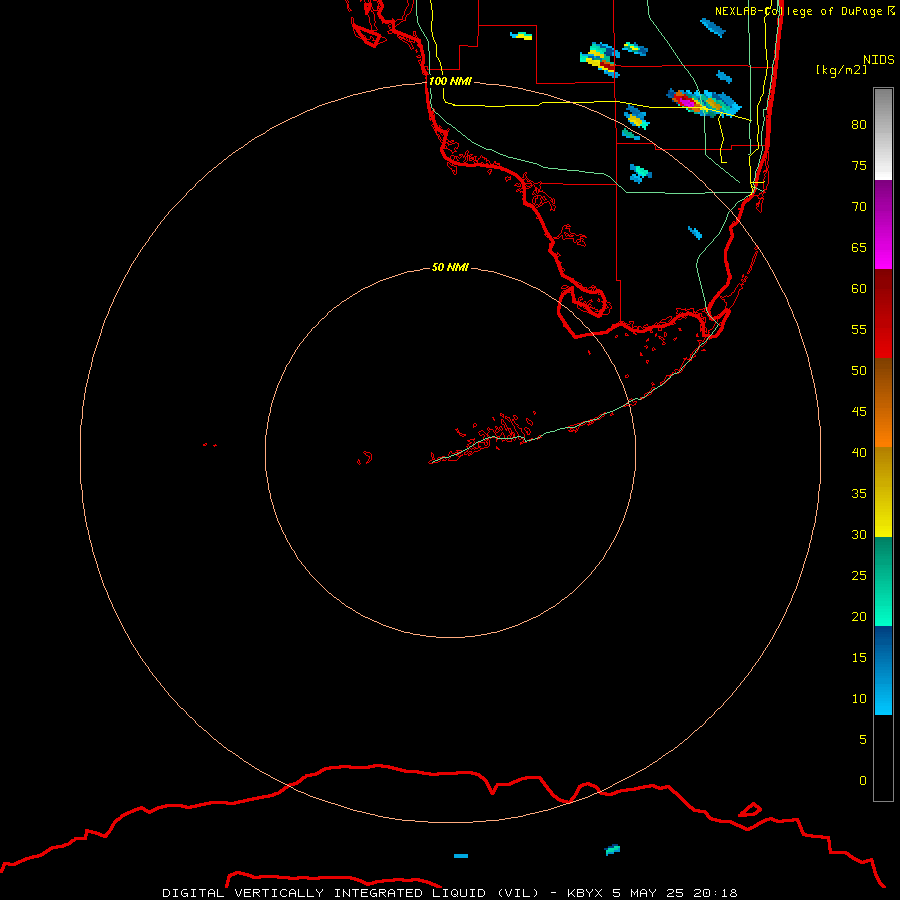Image resolution: width=900 pixels, height=900 pixels.
Task: Click the 100 NMI range ring label
Action: tap(450, 81)
